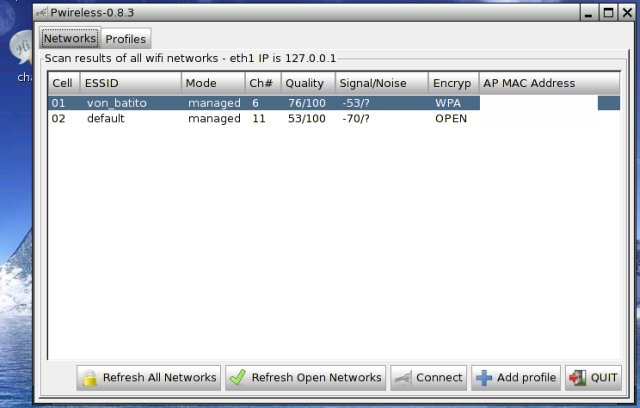Screen dimensions: 640x408
Task: Maximize the Pwireless window
Action: click(x=608, y=13)
